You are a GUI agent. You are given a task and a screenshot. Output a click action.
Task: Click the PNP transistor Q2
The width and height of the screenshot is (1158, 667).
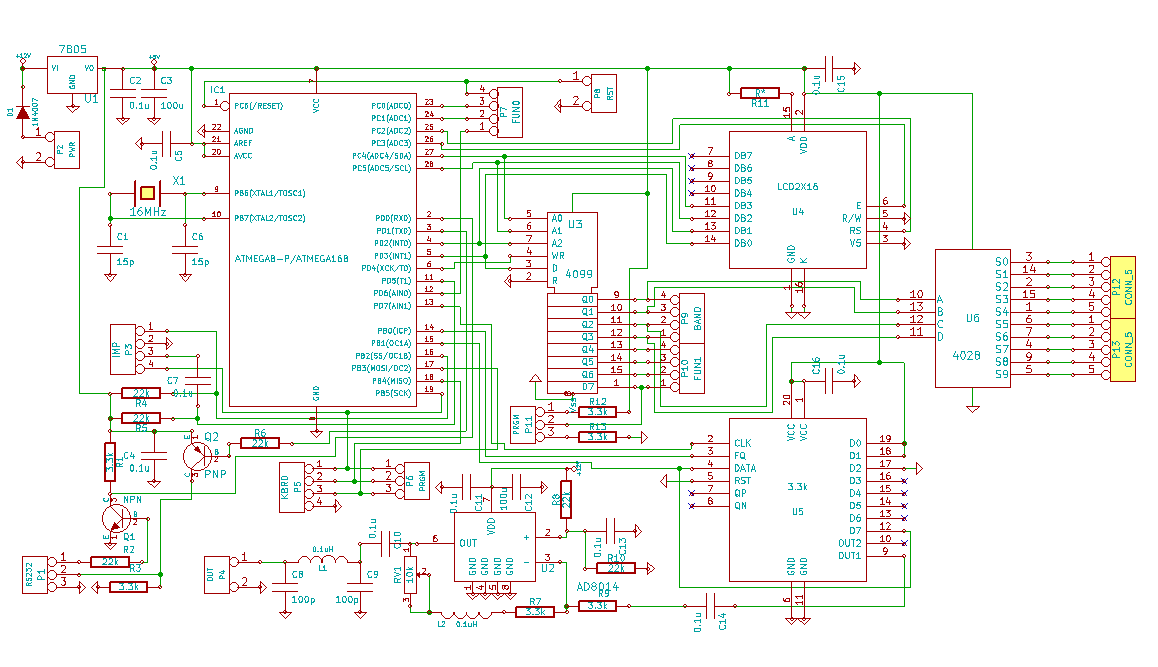tap(197, 455)
